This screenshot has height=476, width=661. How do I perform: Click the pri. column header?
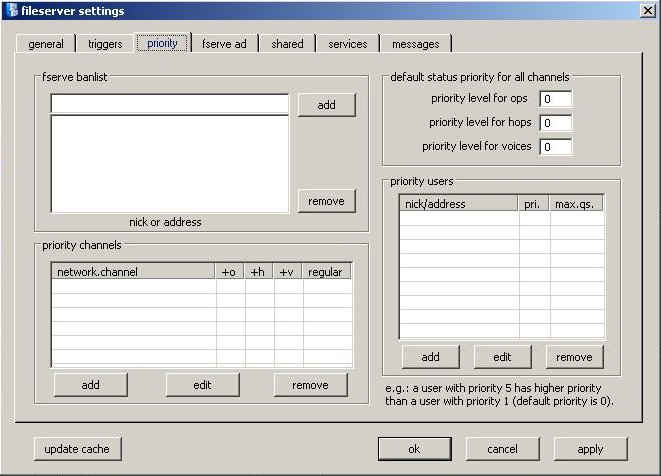pyautogui.click(x=533, y=204)
